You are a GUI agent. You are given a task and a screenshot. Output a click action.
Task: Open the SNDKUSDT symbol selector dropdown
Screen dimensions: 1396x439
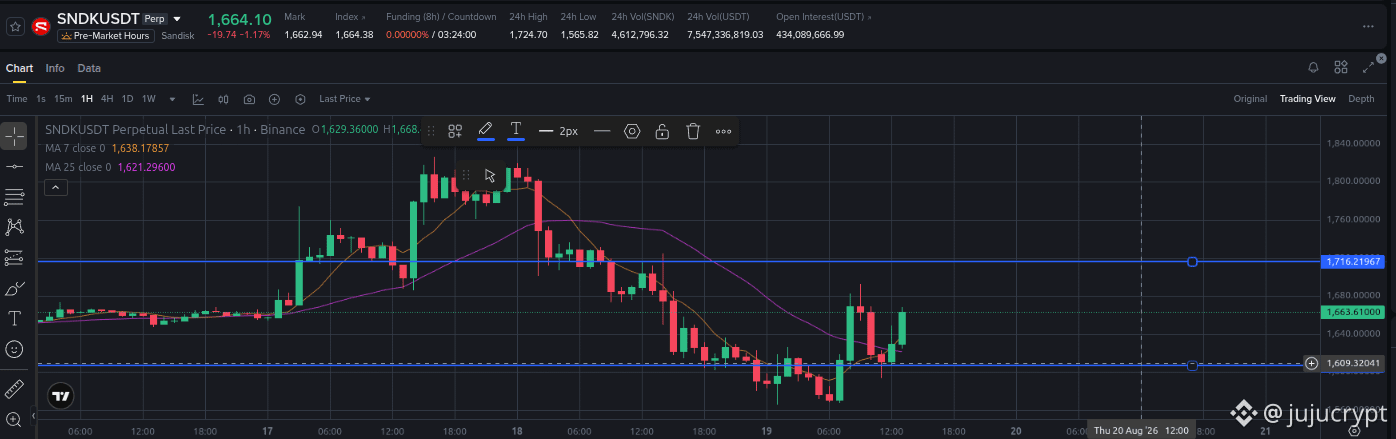(x=177, y=19)
